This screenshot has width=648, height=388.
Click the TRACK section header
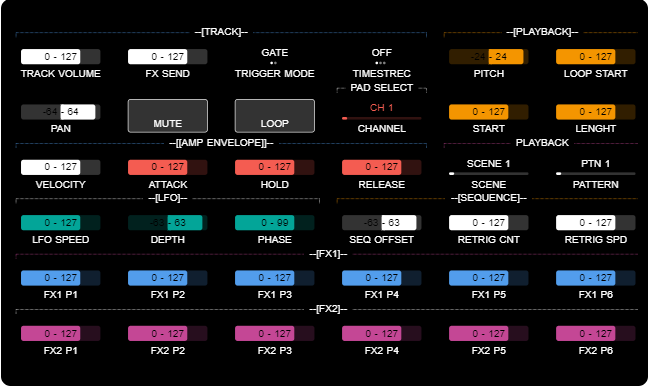point(221,32)
